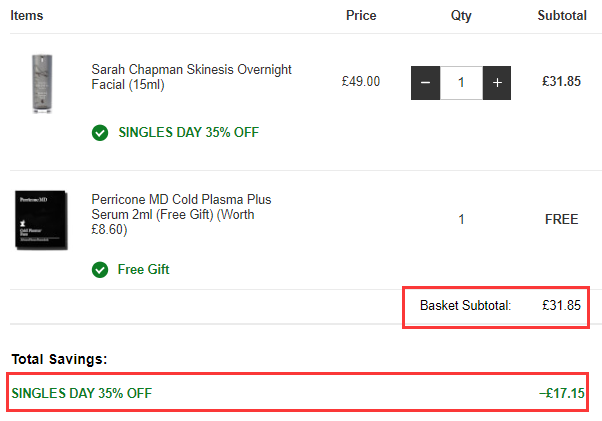Image resolution: width=602 pixels, height=421 pixels.
Task: Click the −£17.15 savings amount
Action: click(561, 393)
